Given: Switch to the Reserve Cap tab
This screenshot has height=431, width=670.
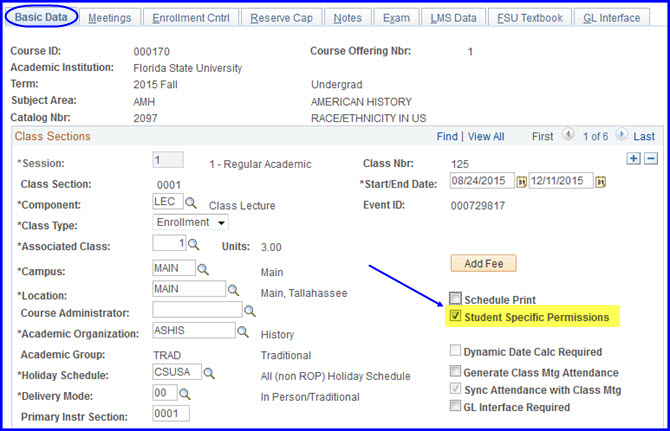Looking at the screenshot, I should tap(281, 18).
